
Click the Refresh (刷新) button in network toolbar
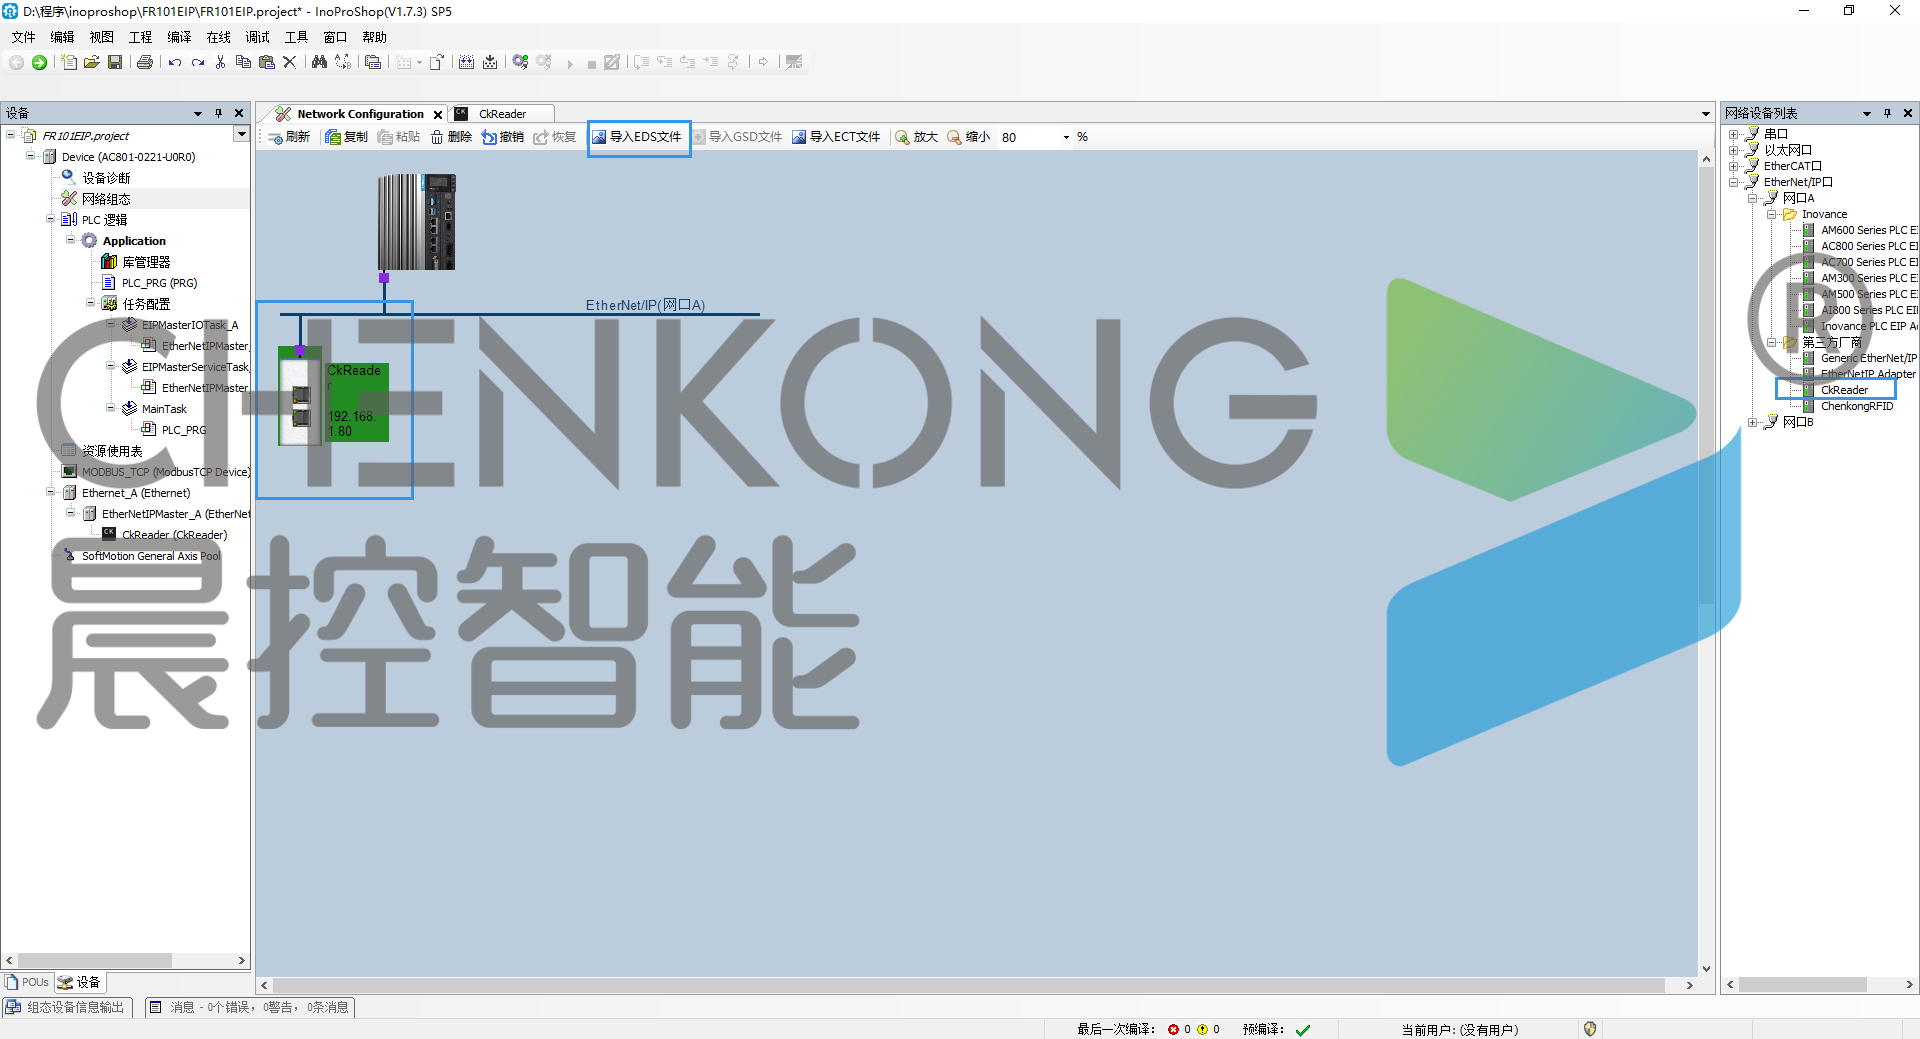click(x=289, y=137)
